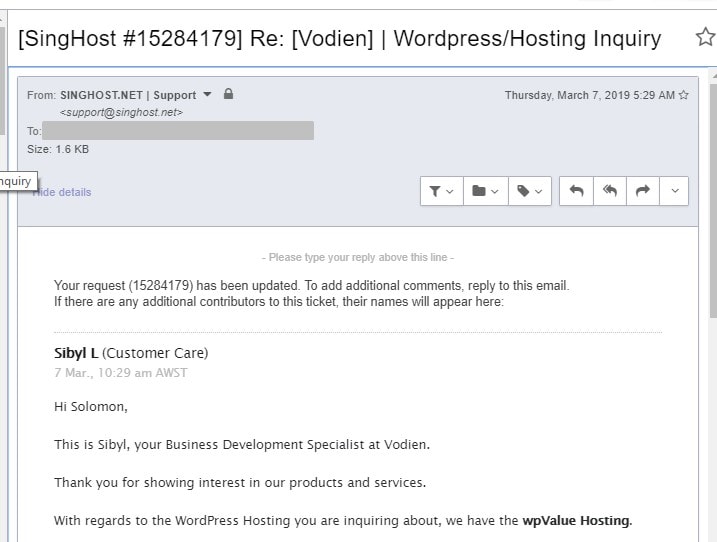Click the left pane scrollbar

pos(3,80)
